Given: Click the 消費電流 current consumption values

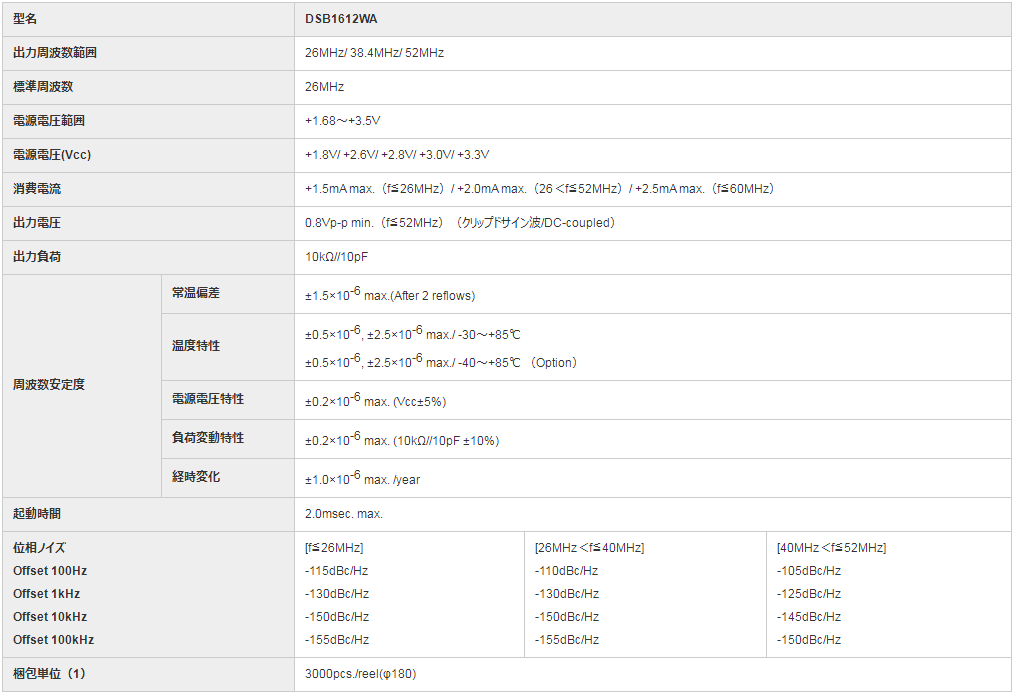Looking at the screenshot, I should [x=540, y=189].
